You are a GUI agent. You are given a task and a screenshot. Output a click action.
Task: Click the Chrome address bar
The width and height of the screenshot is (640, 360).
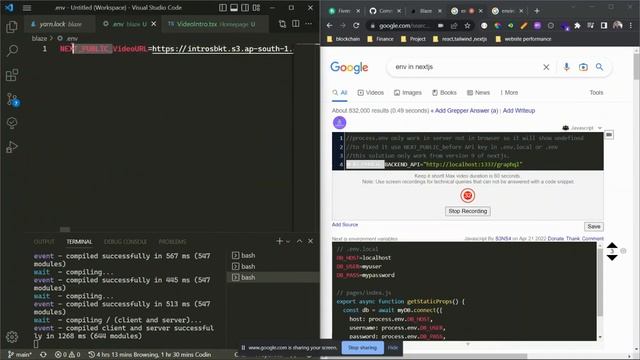click(404, 26)
